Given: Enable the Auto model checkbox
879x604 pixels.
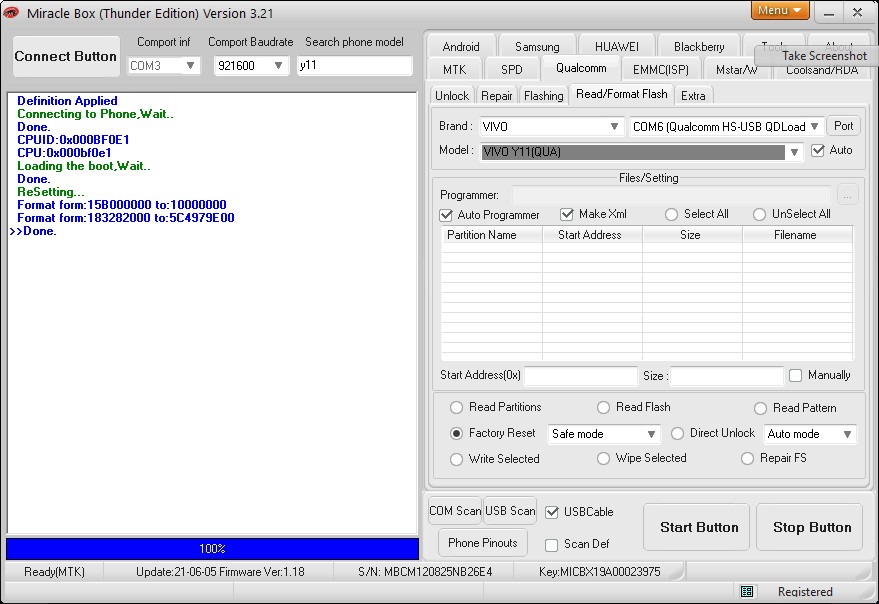Looking at the screenshot, I should click(818, 150).
